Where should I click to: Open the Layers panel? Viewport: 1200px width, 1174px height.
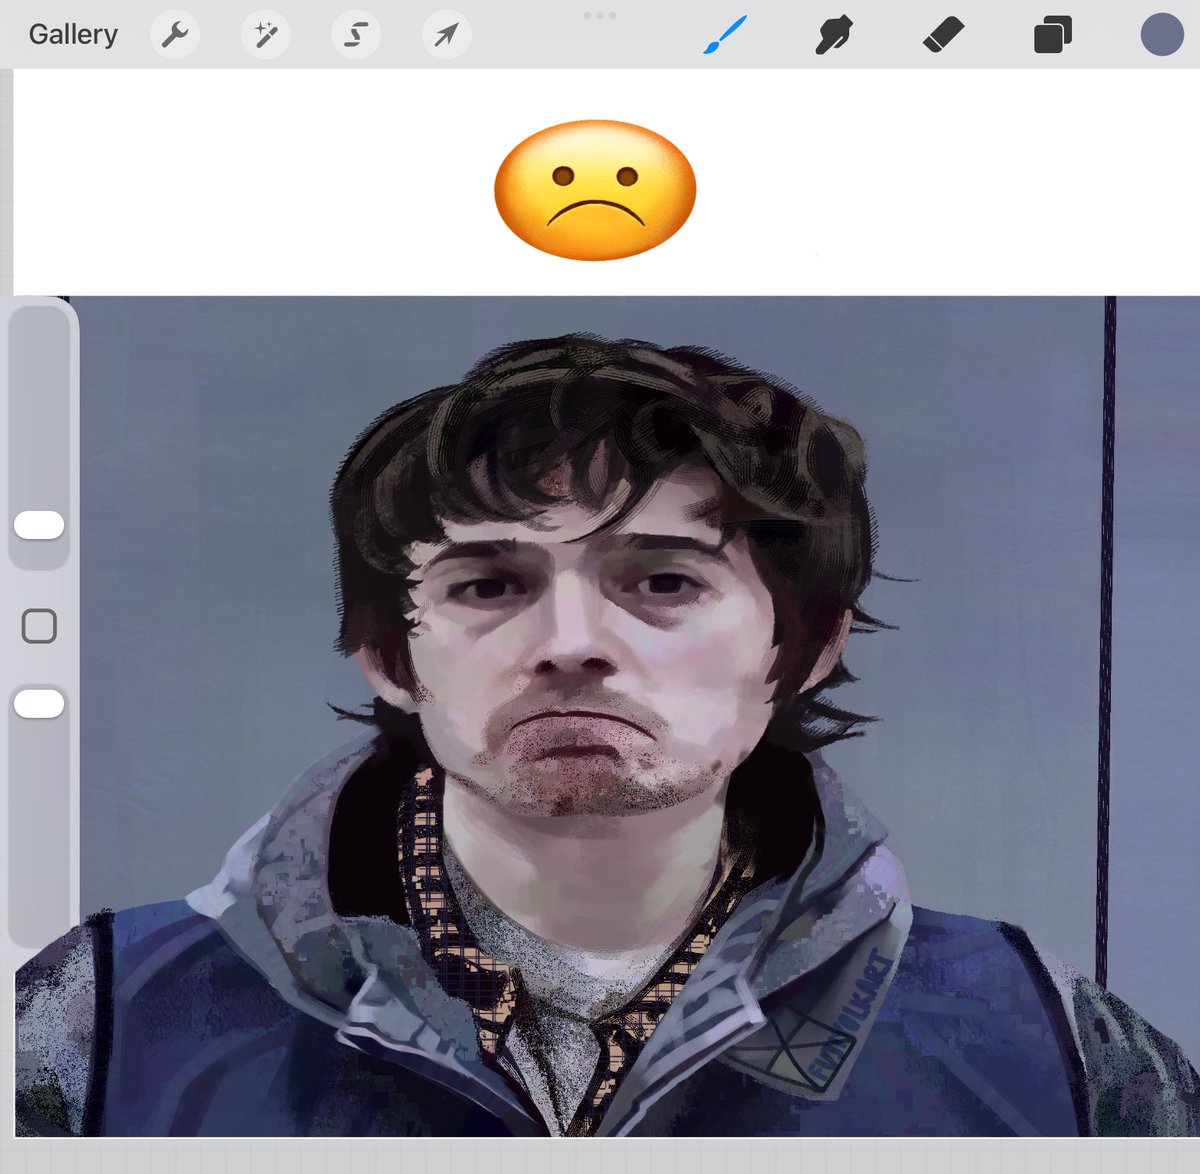[x=1053, y=35]
